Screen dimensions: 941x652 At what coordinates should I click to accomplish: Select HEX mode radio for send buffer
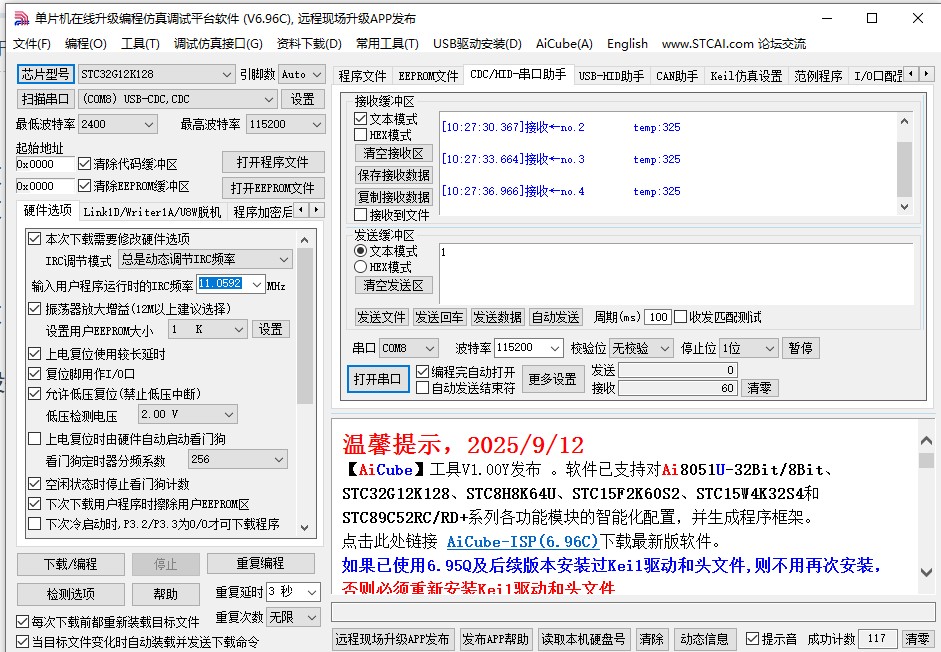361,267
